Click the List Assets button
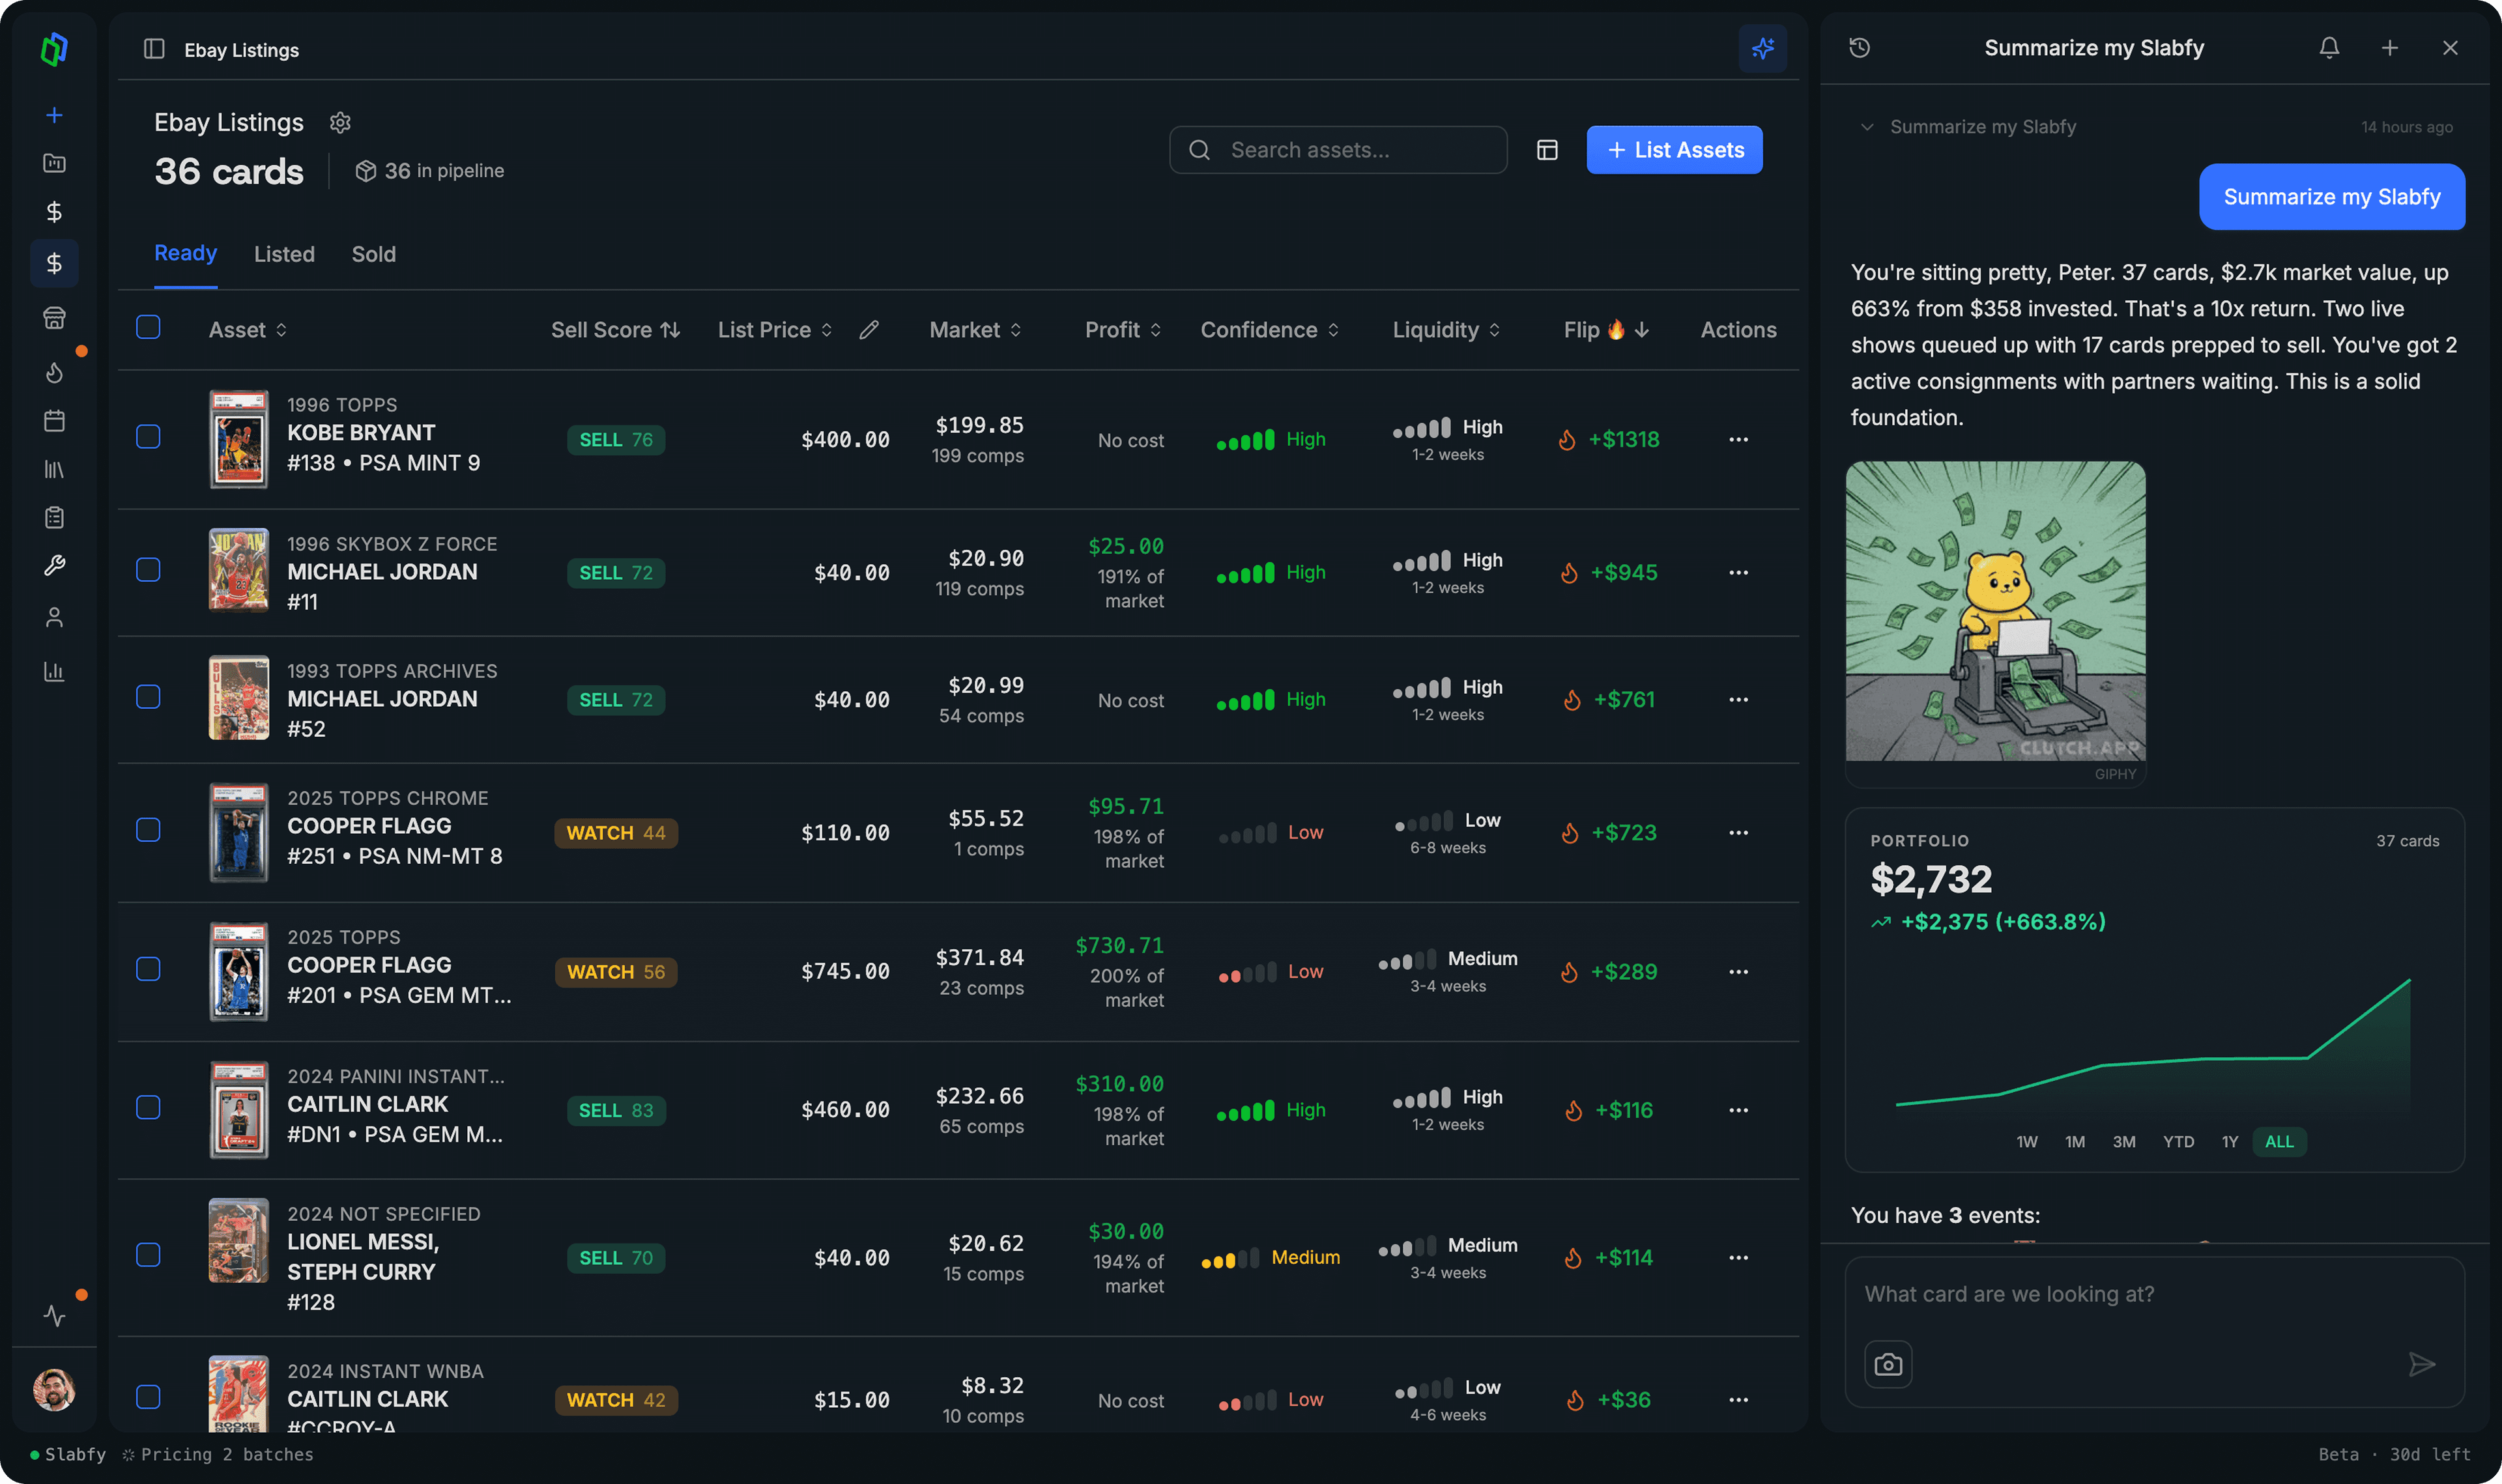Image resolution: width=2502 pixels, height=1484 pixels. (1674, 149)
